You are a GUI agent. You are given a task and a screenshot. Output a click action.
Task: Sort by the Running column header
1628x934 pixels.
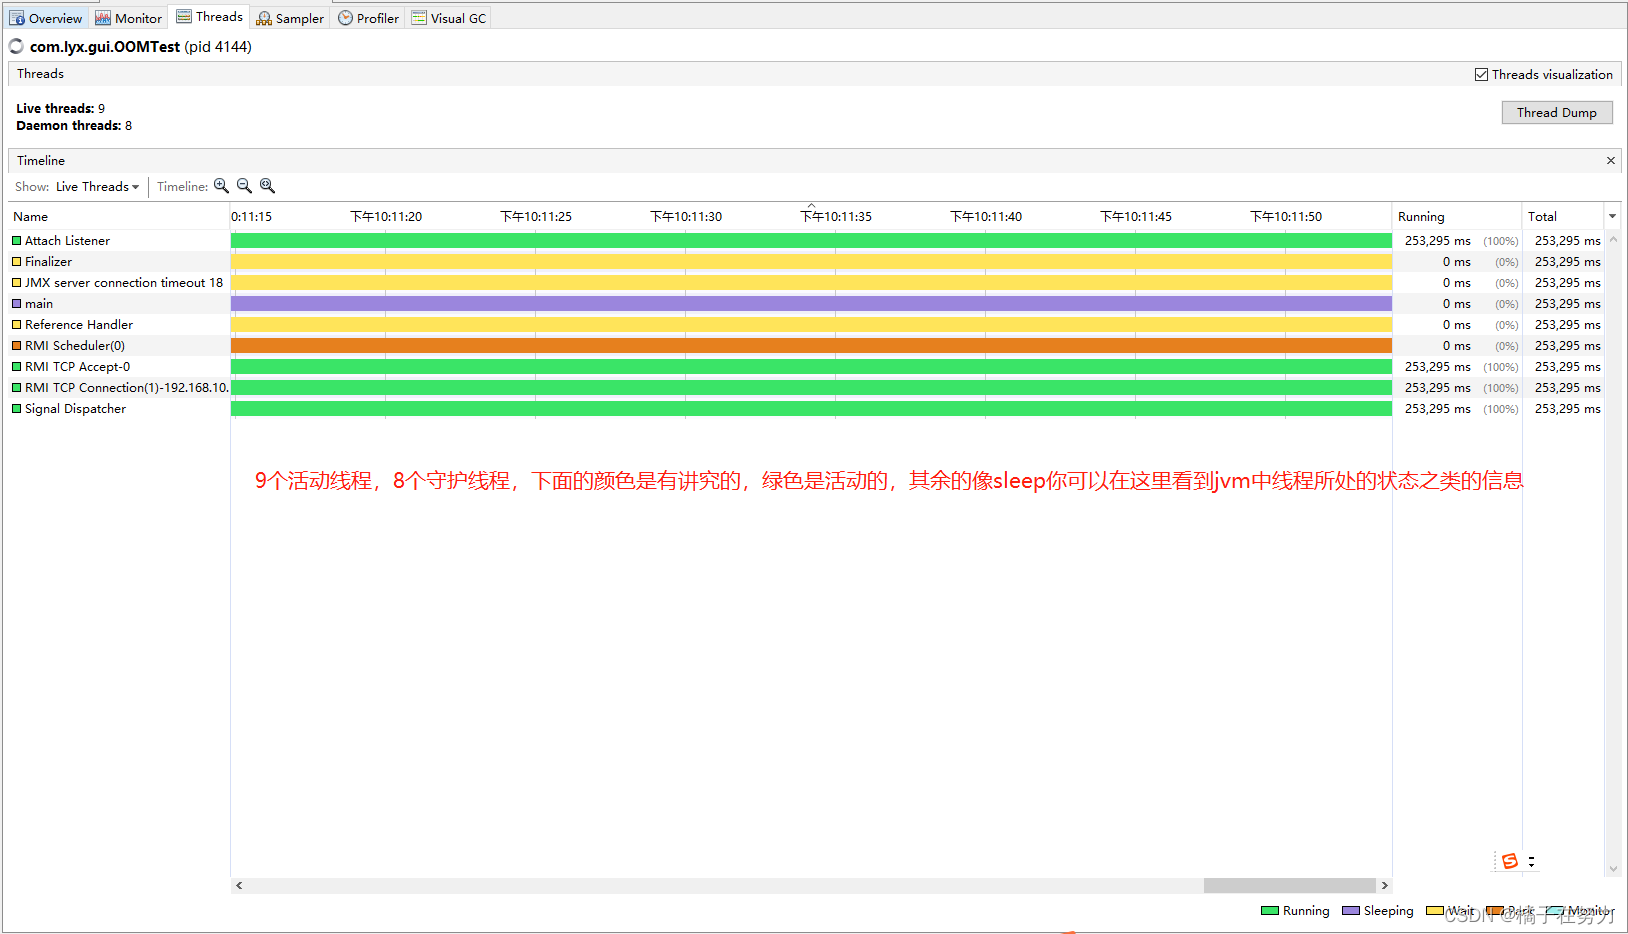[1456, 216]
